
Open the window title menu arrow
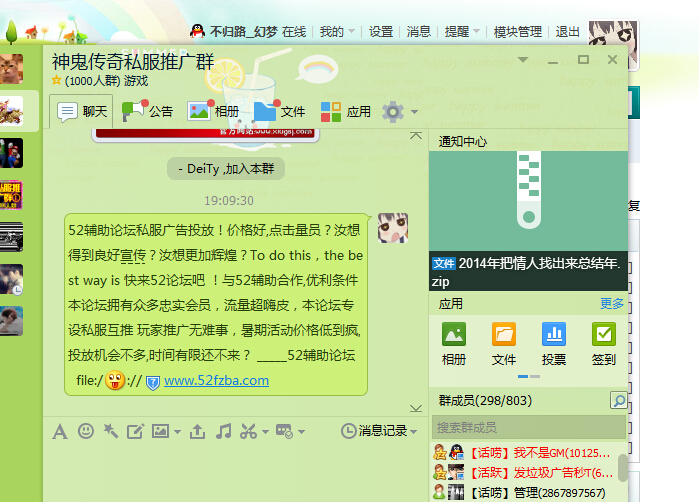point(523,59)
